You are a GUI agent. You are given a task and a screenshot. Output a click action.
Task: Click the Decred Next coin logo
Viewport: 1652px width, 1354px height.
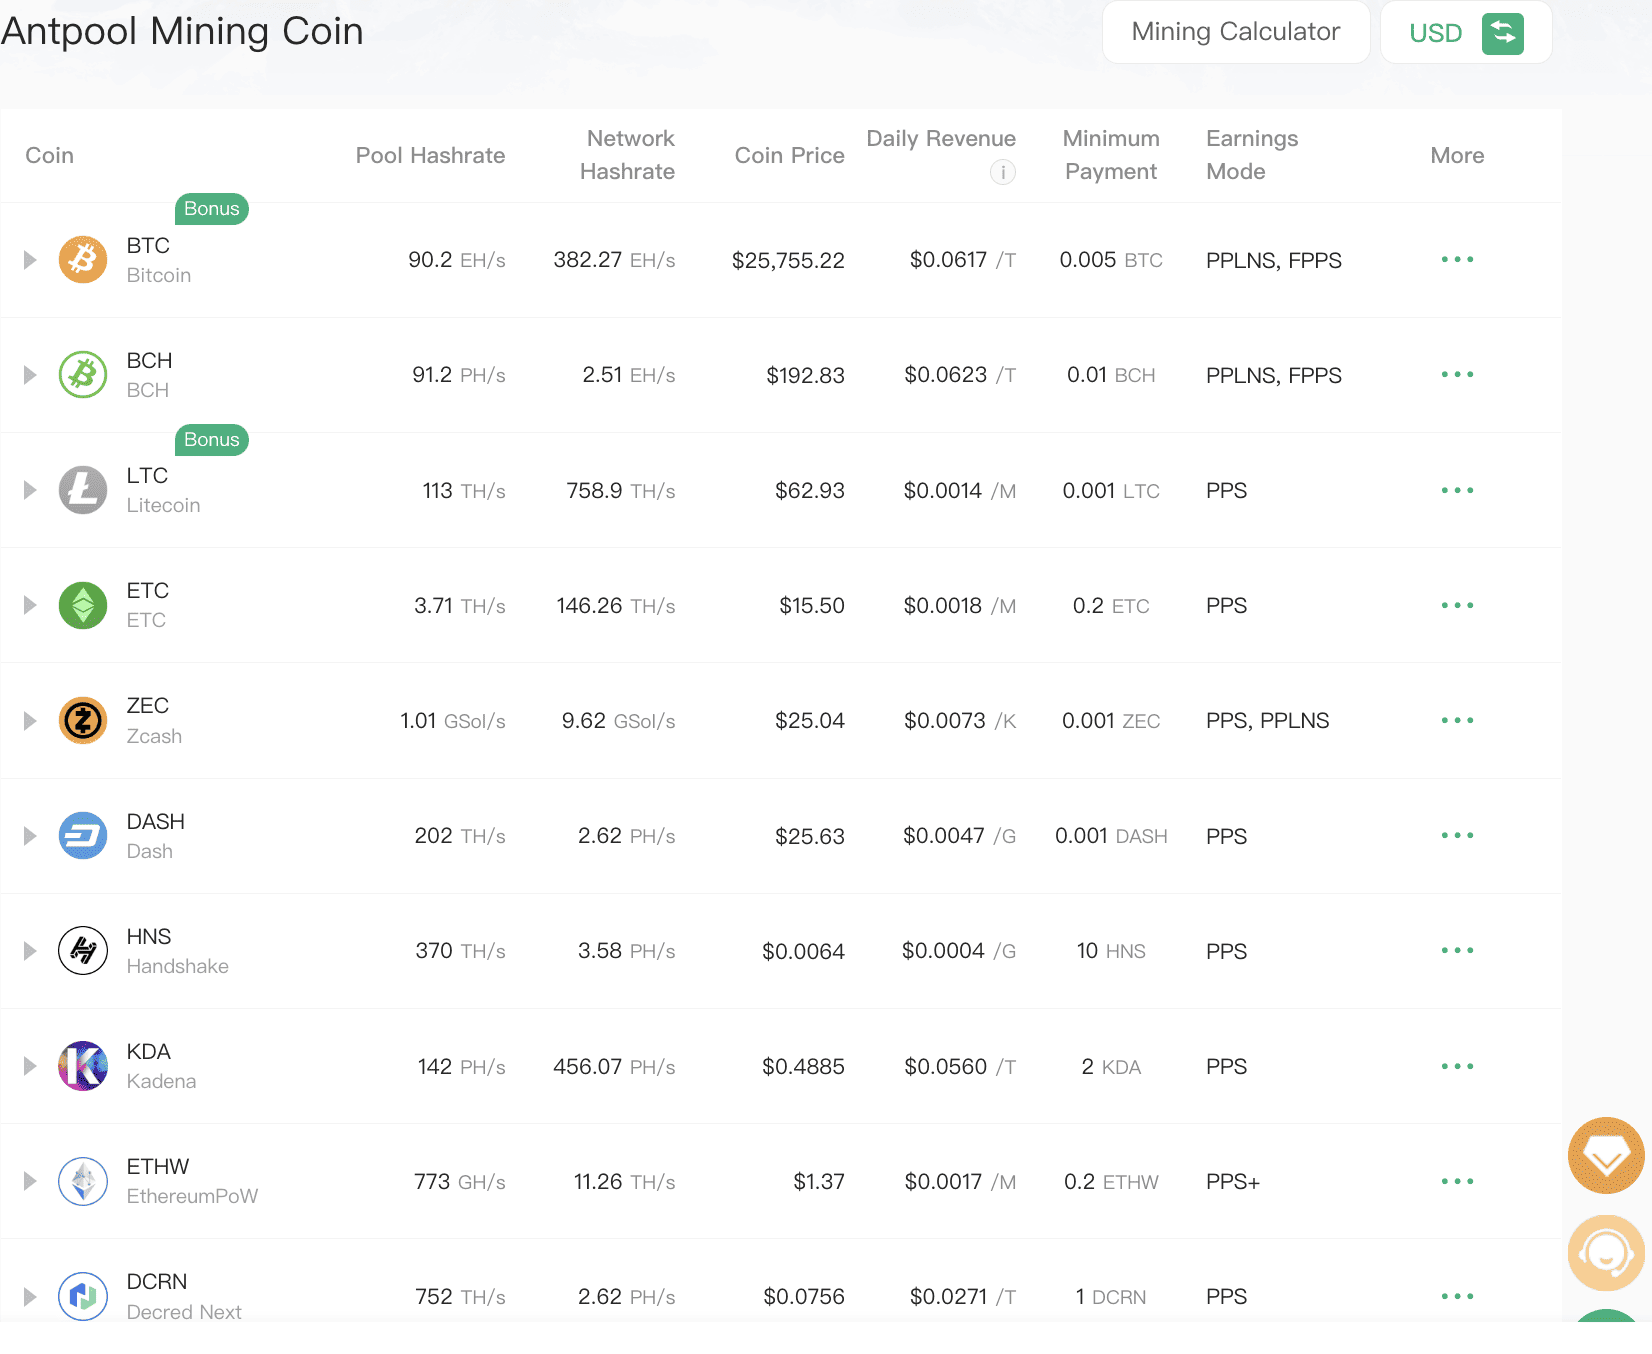(x=83, y=1296)
